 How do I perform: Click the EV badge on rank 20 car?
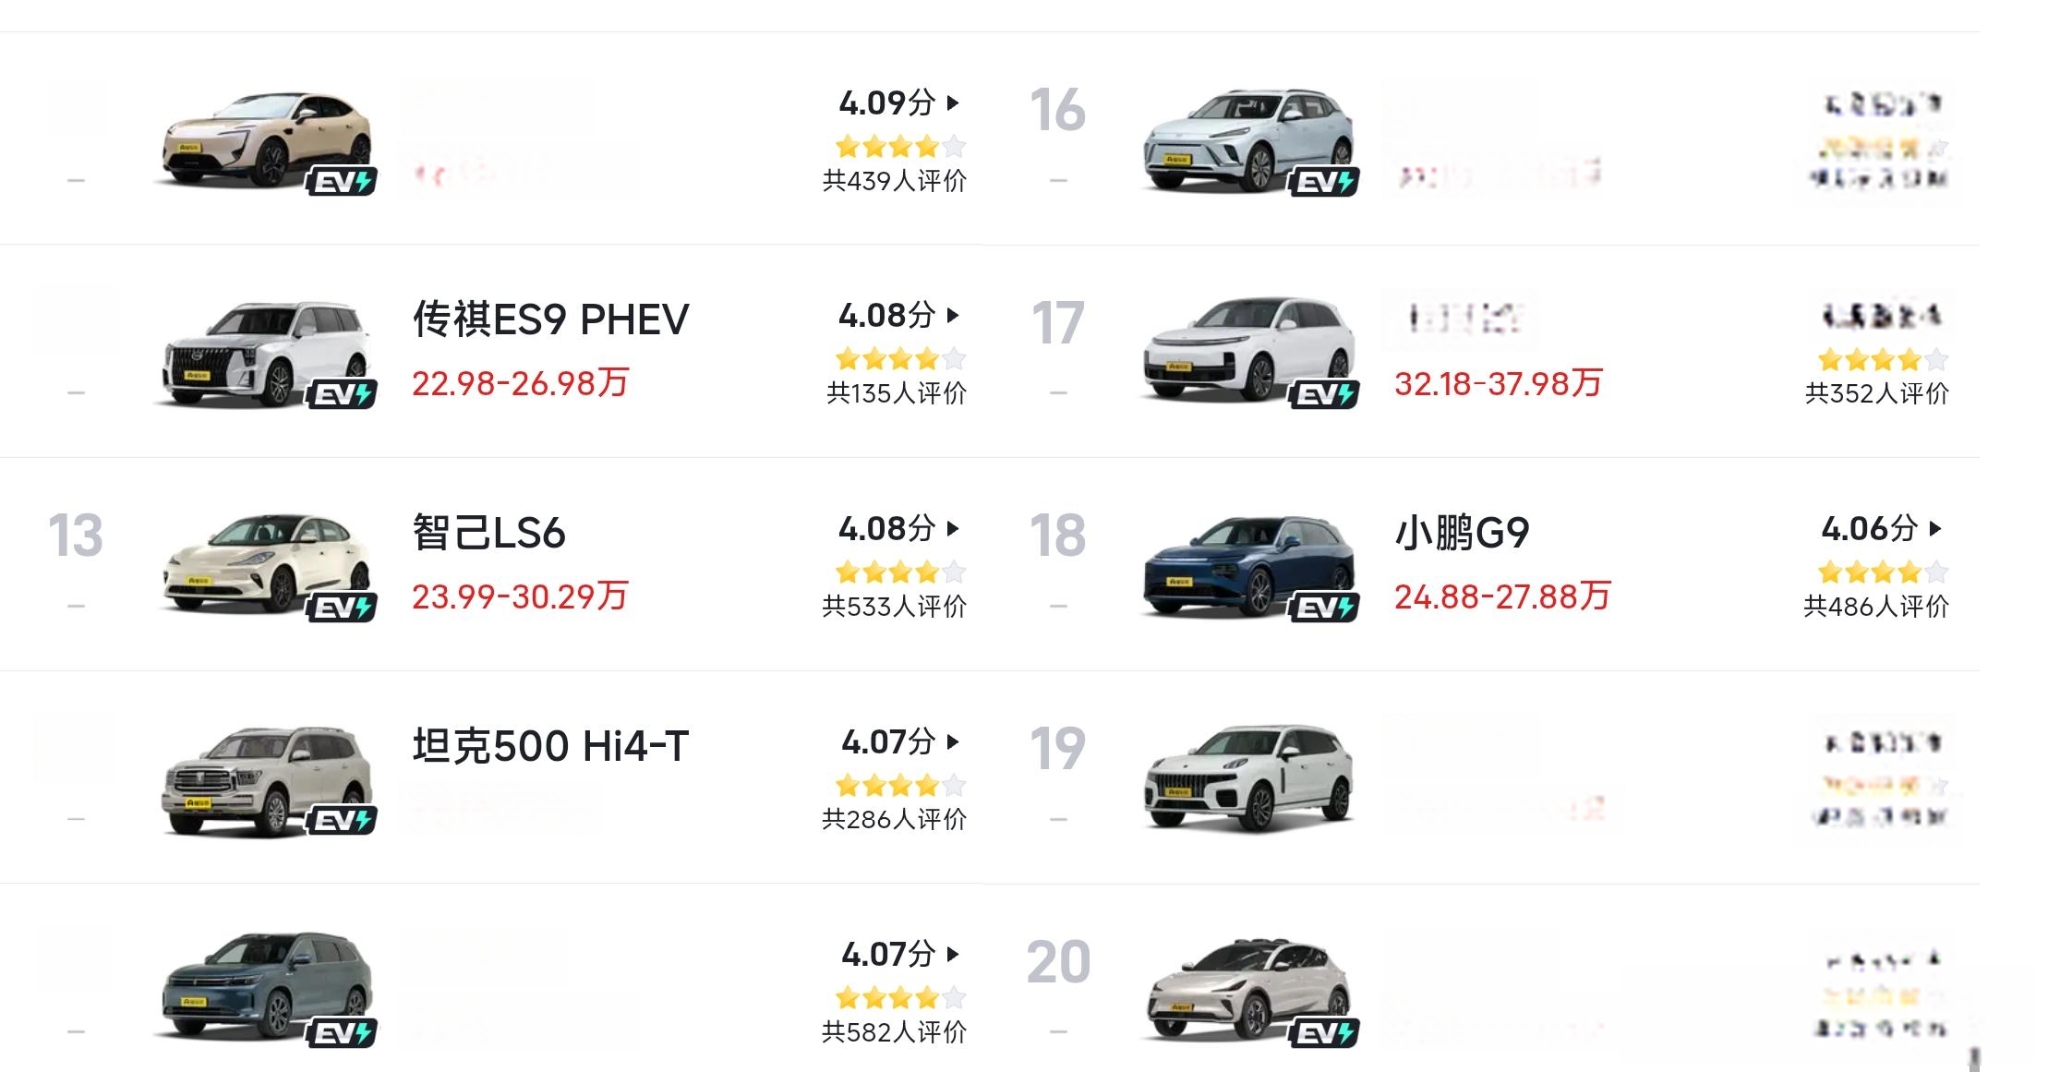(x=1324, y=1033)
